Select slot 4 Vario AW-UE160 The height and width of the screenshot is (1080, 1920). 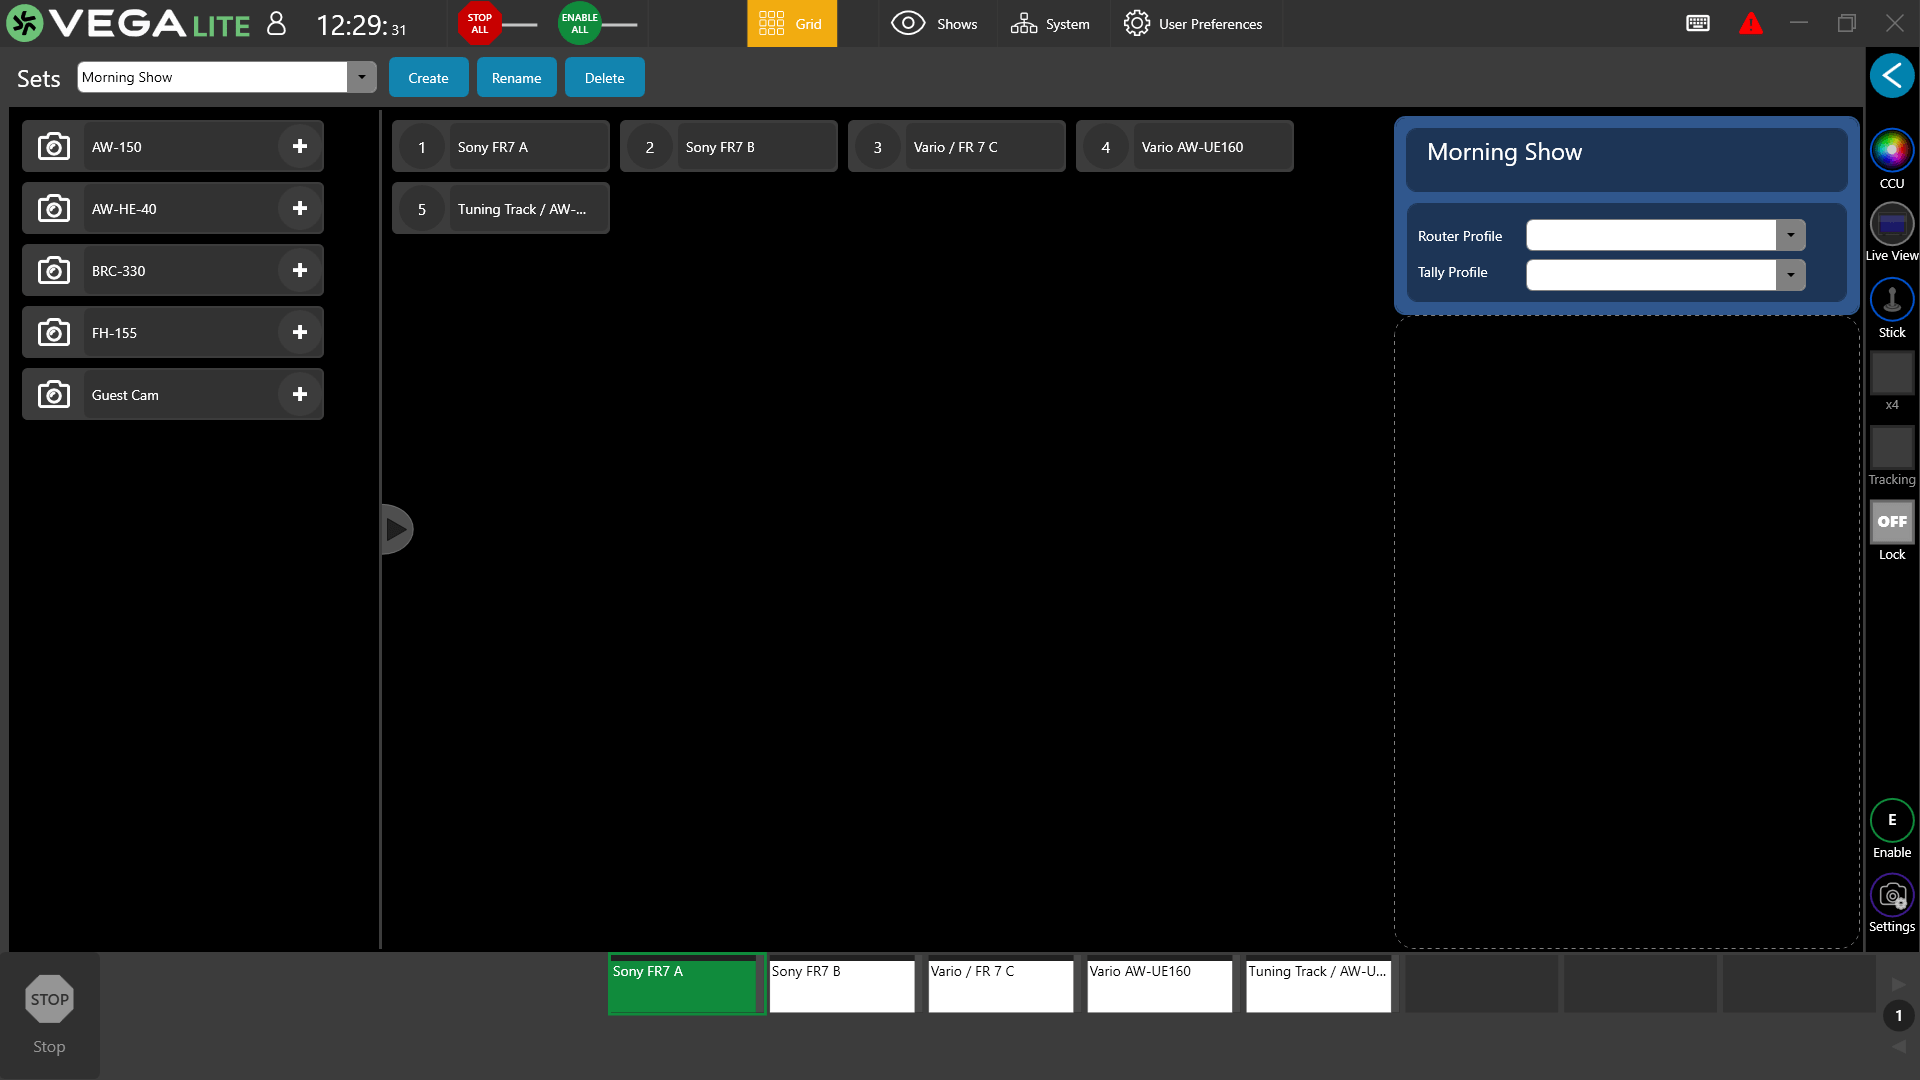tap(1185, 146)
